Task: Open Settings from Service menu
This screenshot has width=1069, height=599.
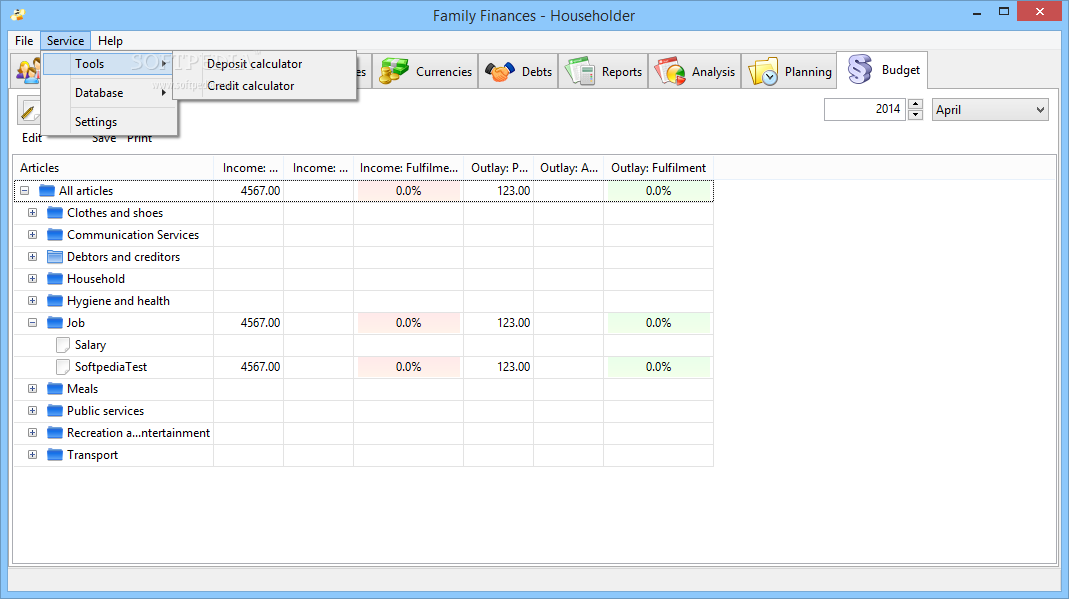Action: [x=106, y=122]
